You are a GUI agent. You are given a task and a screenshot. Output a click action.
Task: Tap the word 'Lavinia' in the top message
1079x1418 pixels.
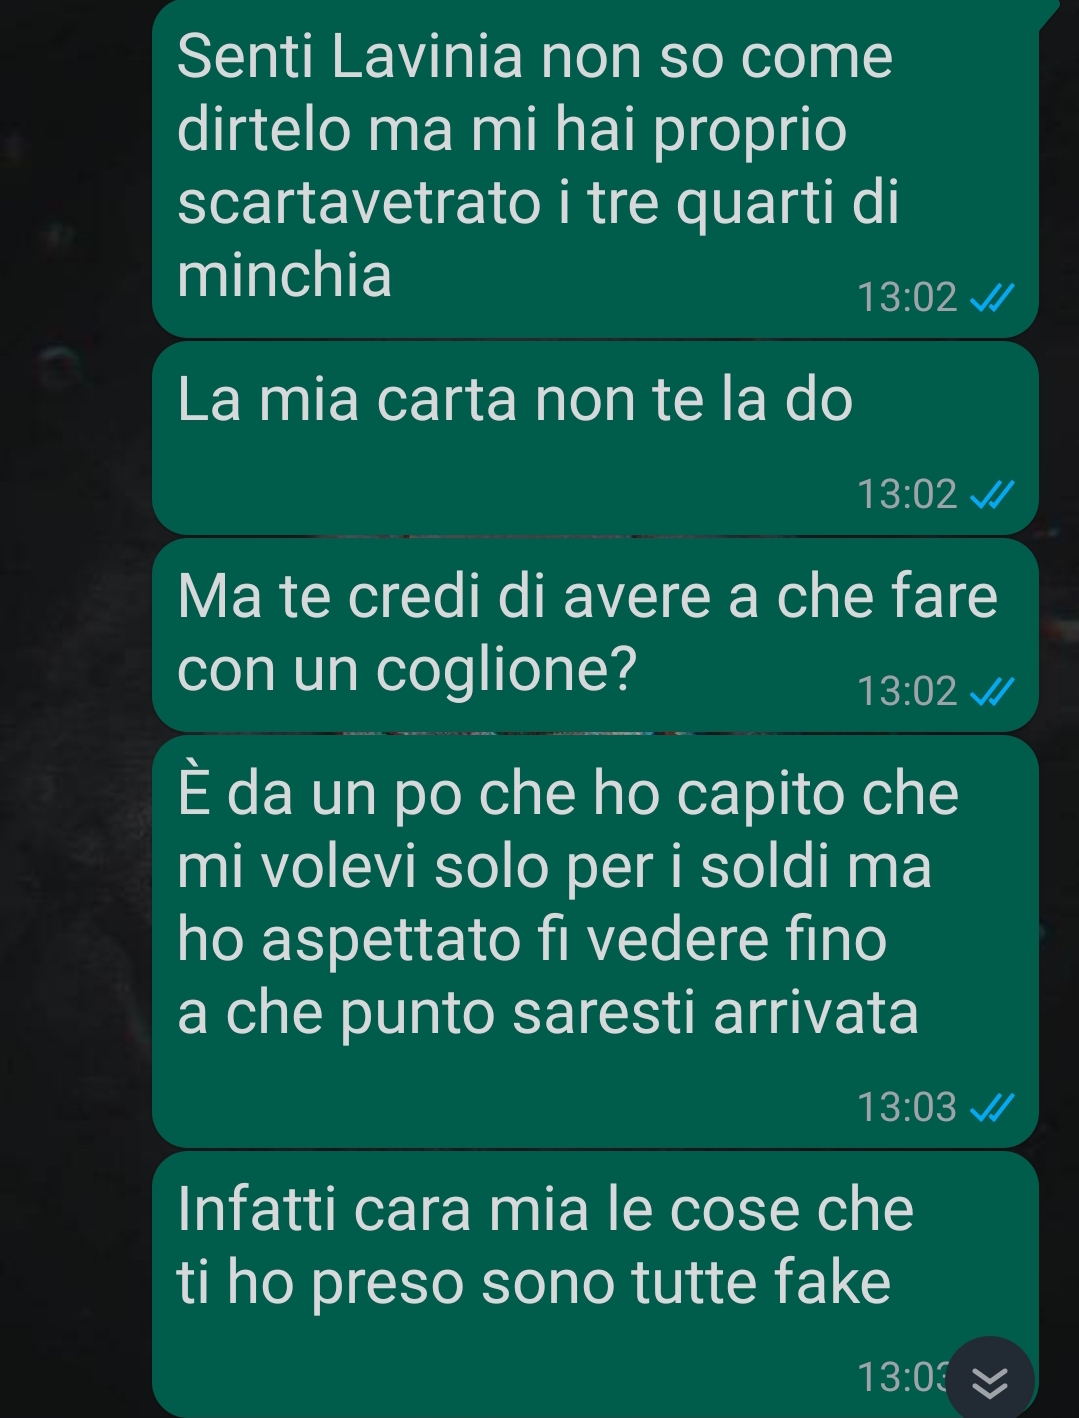click(427, 56)
